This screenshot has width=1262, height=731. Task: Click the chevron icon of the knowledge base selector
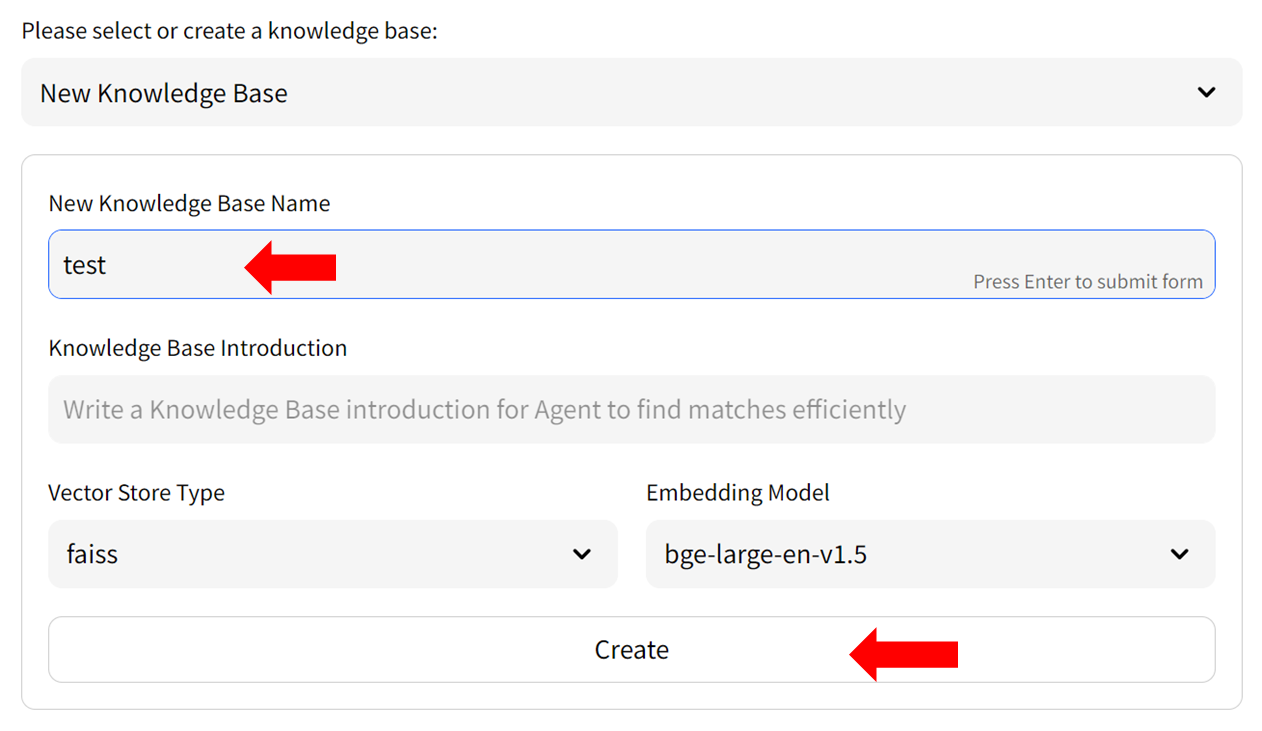pos(1206,93)
